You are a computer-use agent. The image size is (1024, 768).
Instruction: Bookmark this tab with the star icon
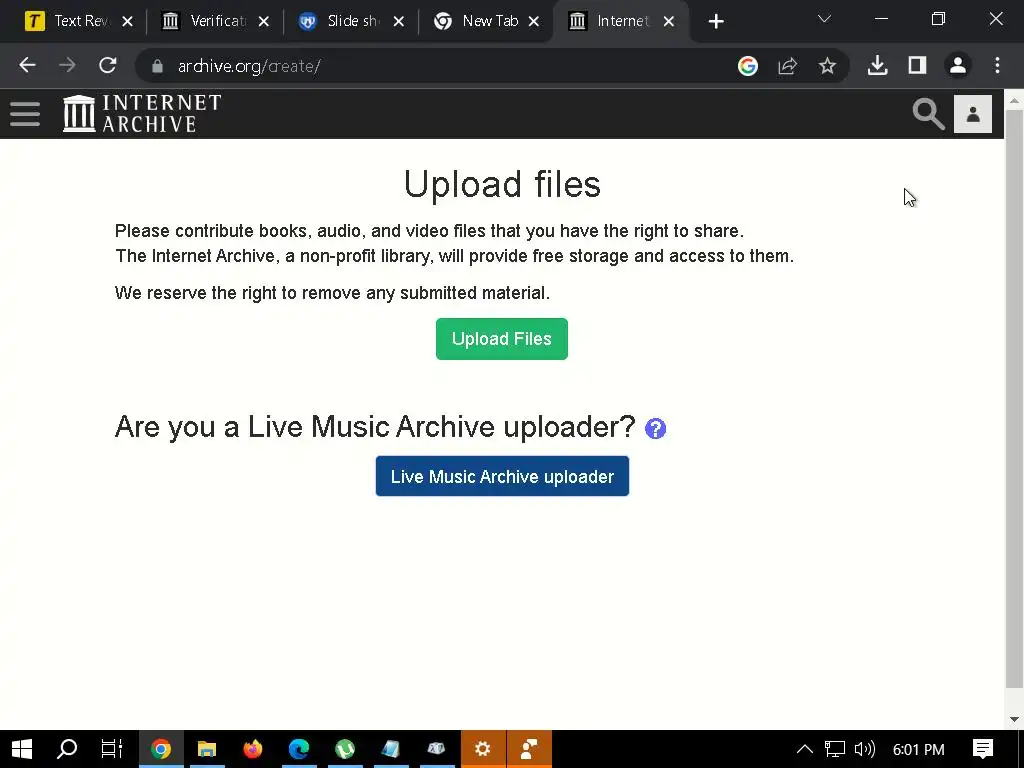pos(827,65)
